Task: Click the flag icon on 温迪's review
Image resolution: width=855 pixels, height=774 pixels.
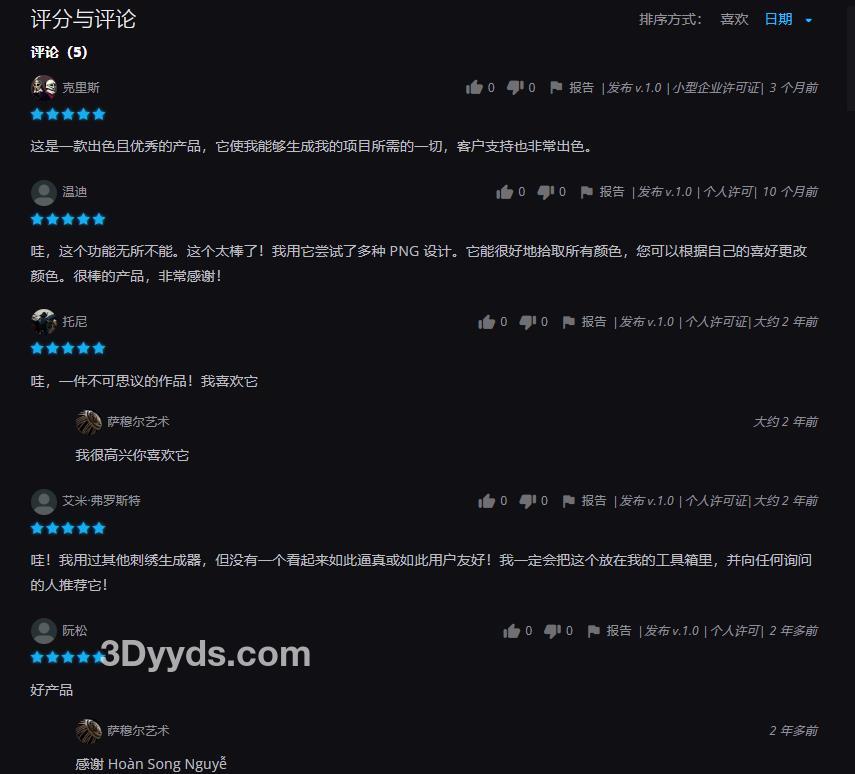Action: pos(587,192)
